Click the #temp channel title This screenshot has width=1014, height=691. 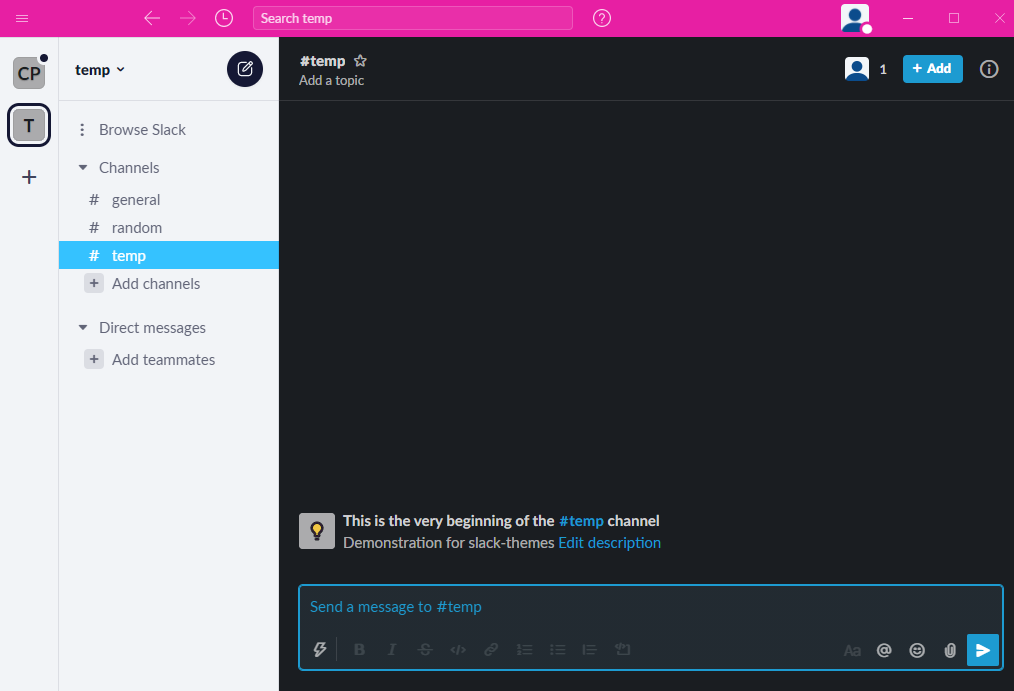click(323, 61)
